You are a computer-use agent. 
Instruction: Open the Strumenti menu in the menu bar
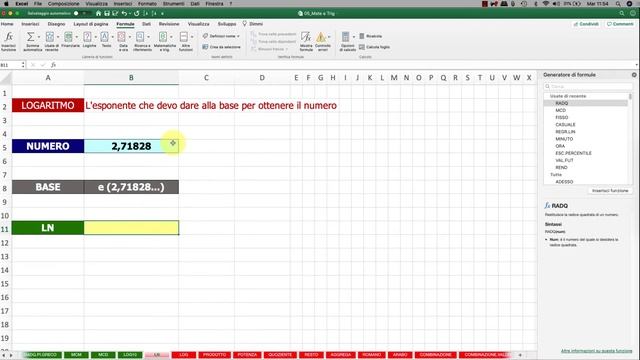point(173,4)
